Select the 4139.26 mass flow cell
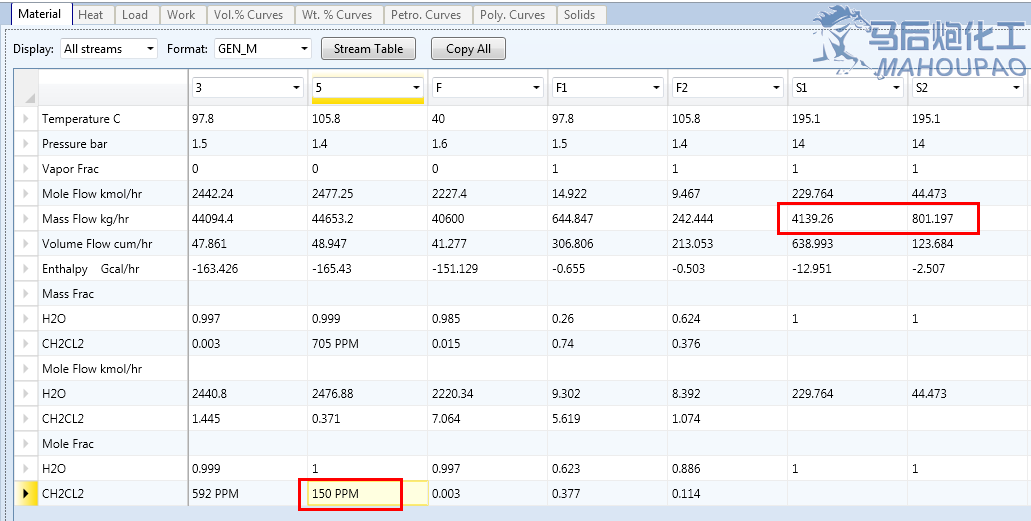 coord(848,219)
